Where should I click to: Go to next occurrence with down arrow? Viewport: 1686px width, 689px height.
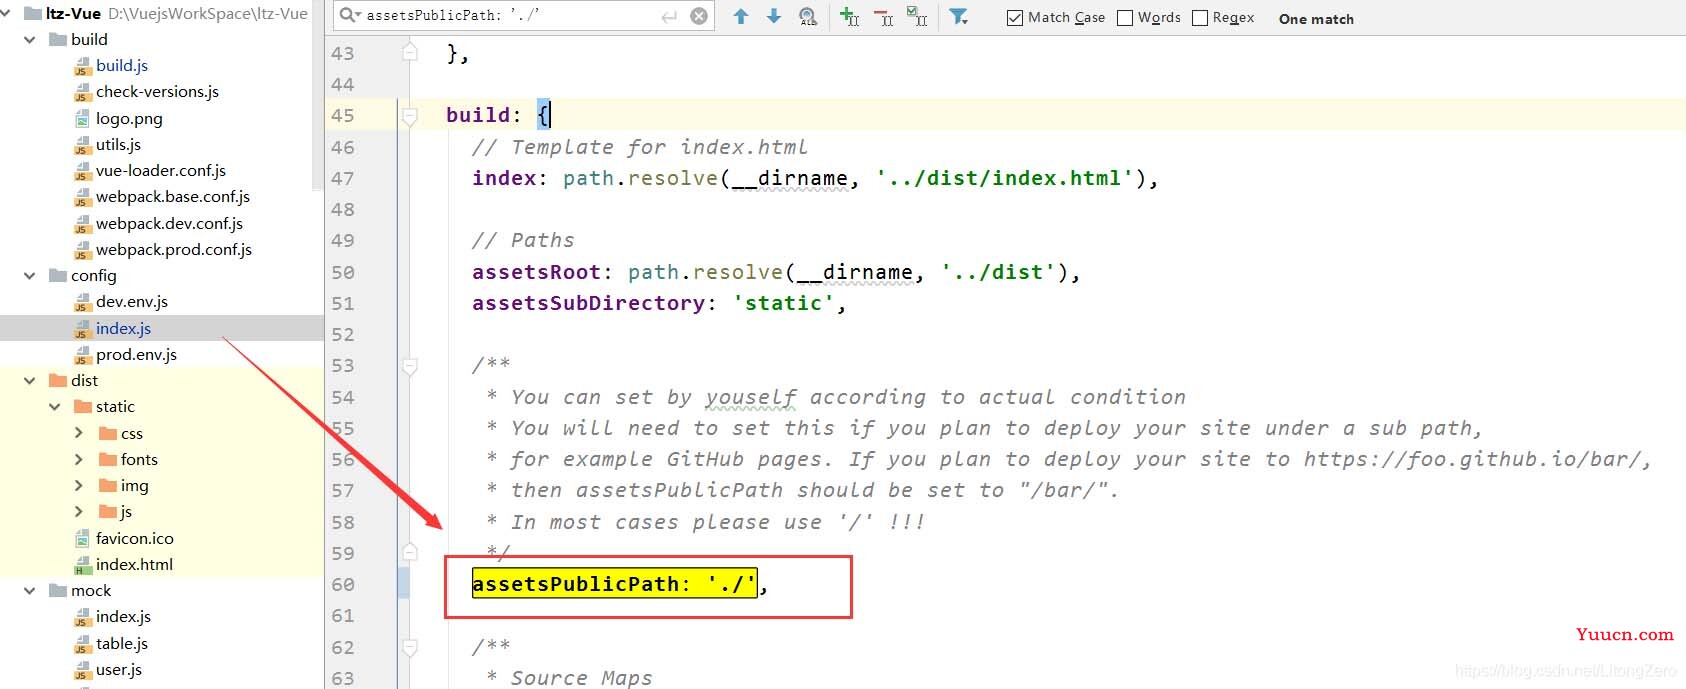(x=774, y=16)
